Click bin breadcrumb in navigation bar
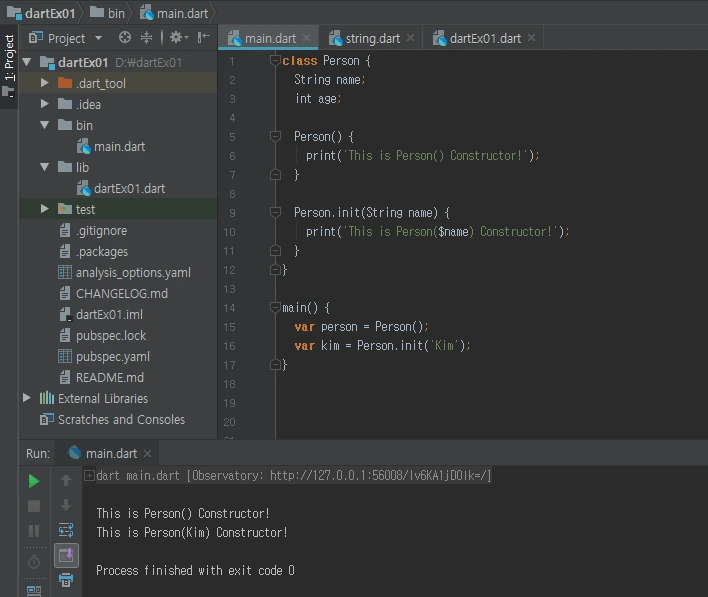The height and width of the screenshot is (597, 708). 107,14
